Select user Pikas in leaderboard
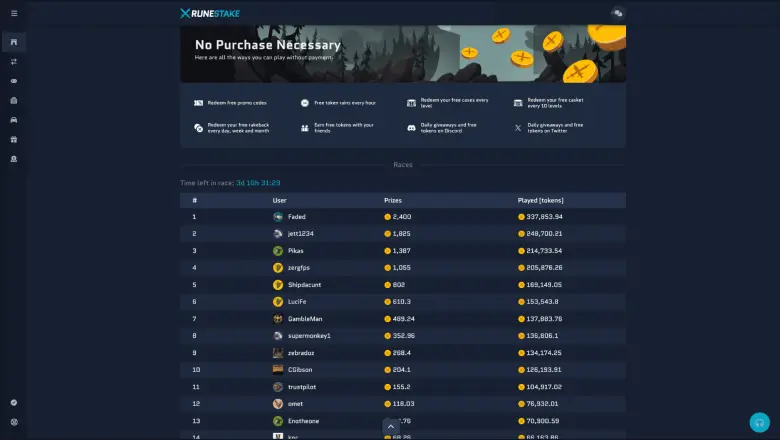The image size is (780, 440). point(295,251)
